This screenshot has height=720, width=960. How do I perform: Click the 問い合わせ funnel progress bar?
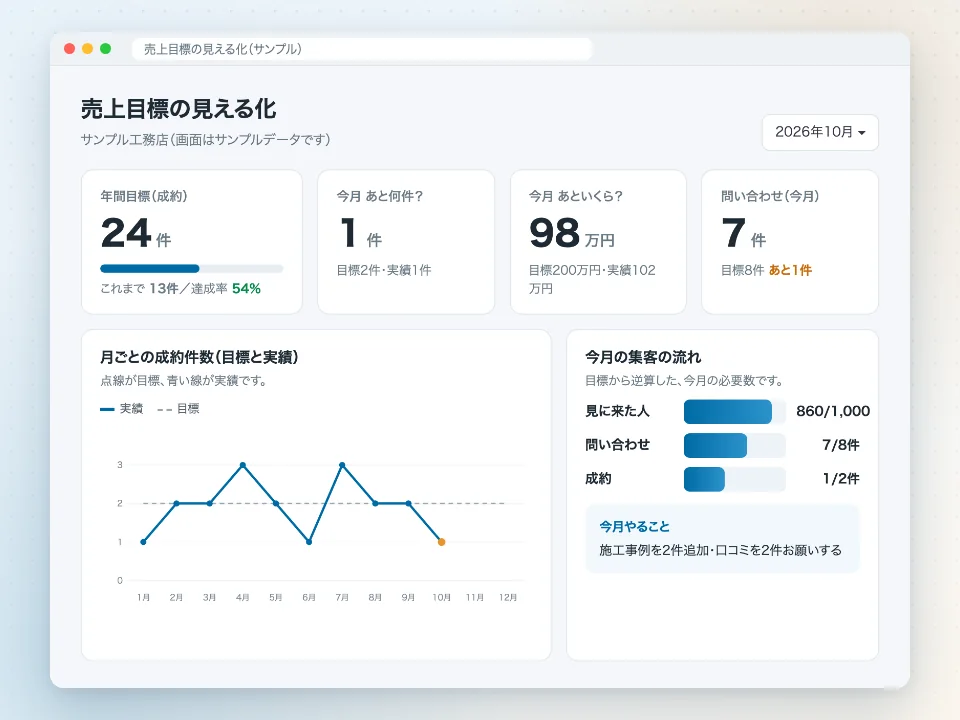pos(734,445)
